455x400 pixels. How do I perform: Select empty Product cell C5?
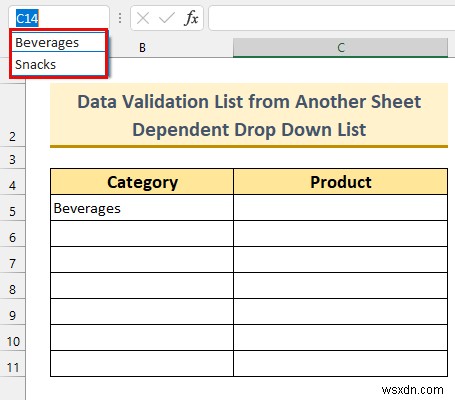340,208
